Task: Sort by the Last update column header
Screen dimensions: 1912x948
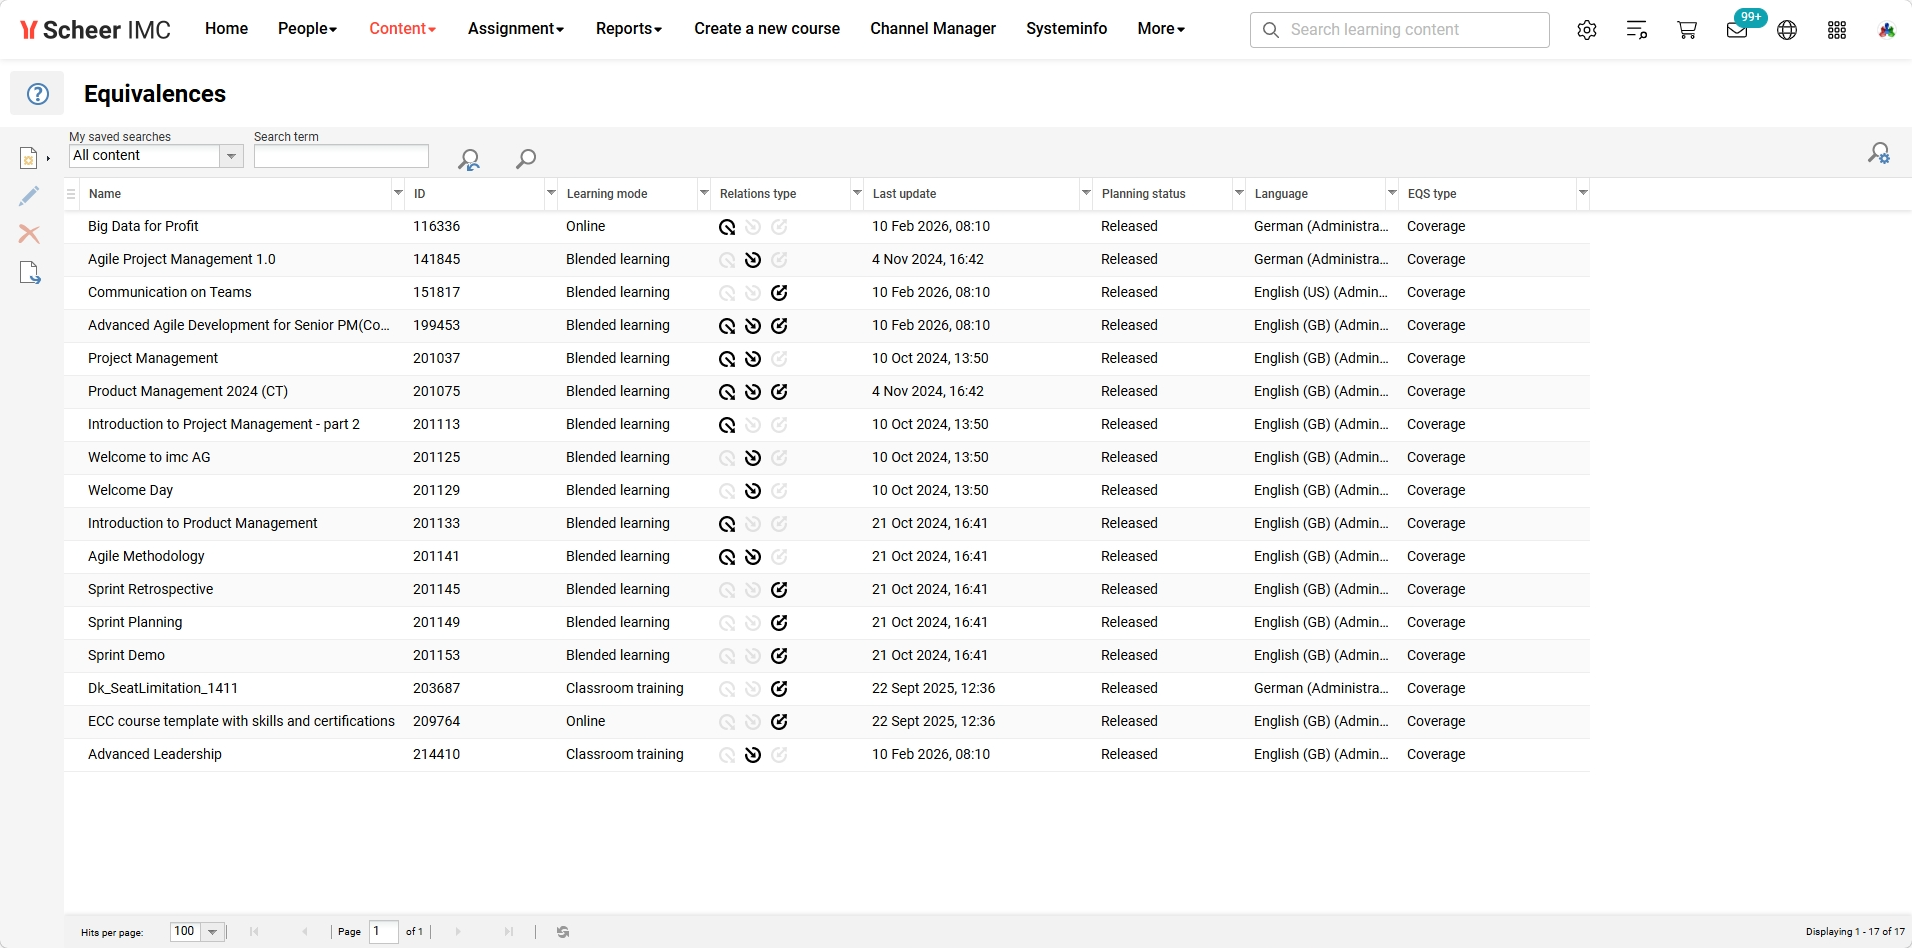Action: coord(904,194)
